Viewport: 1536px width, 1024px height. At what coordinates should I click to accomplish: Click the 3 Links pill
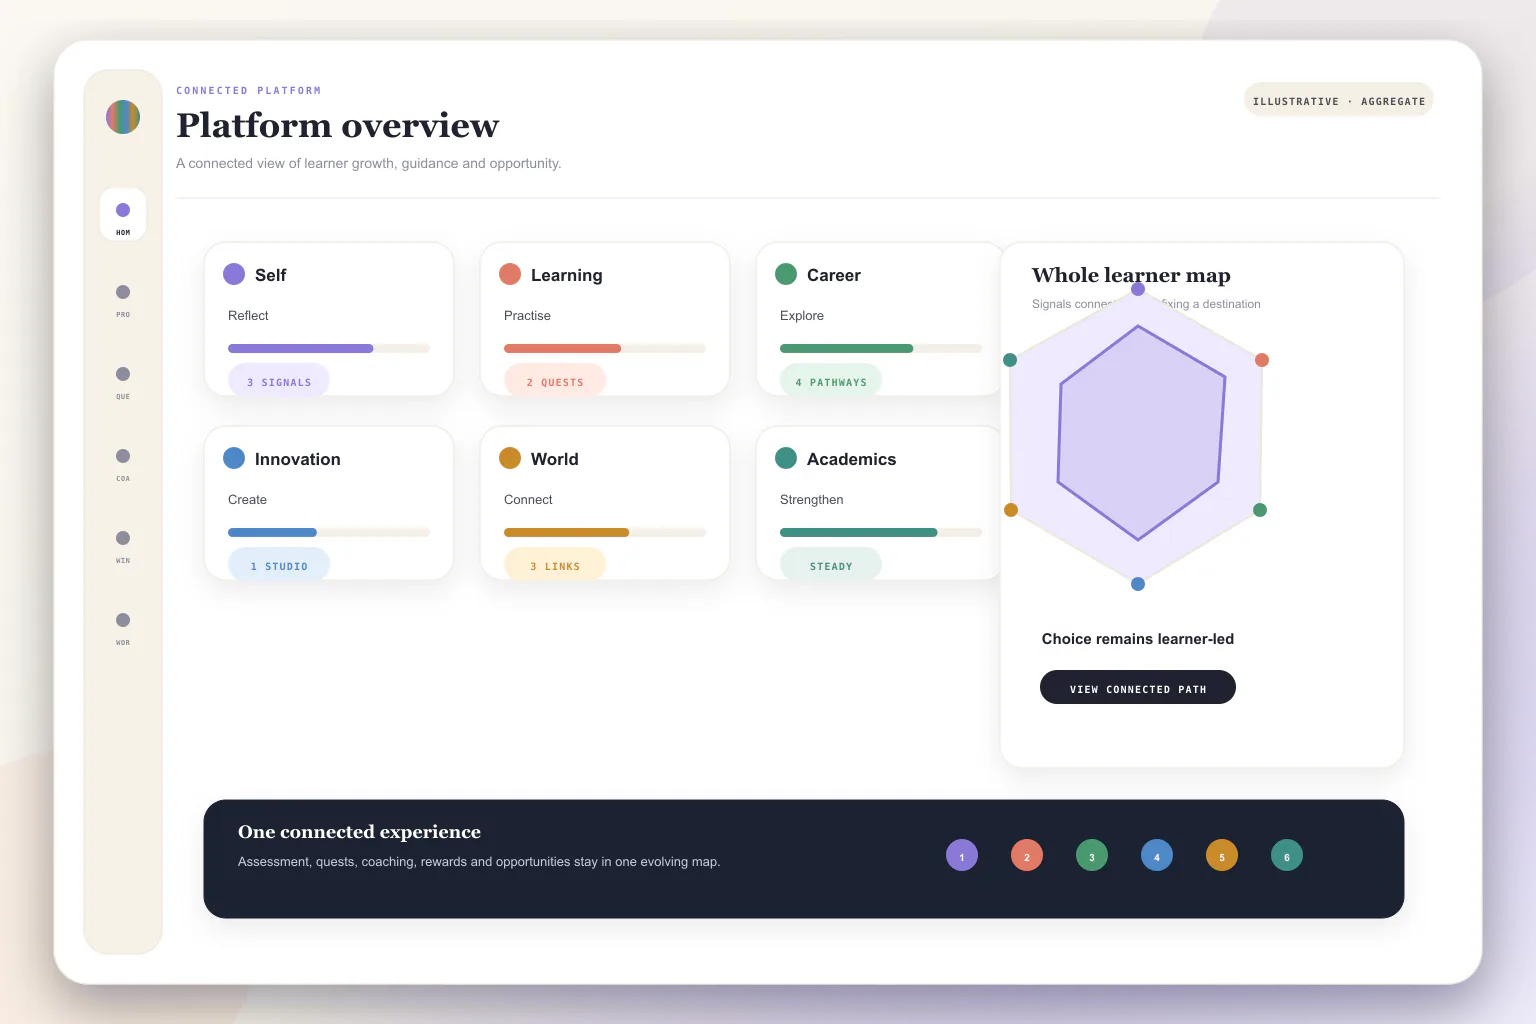[555, 565]
